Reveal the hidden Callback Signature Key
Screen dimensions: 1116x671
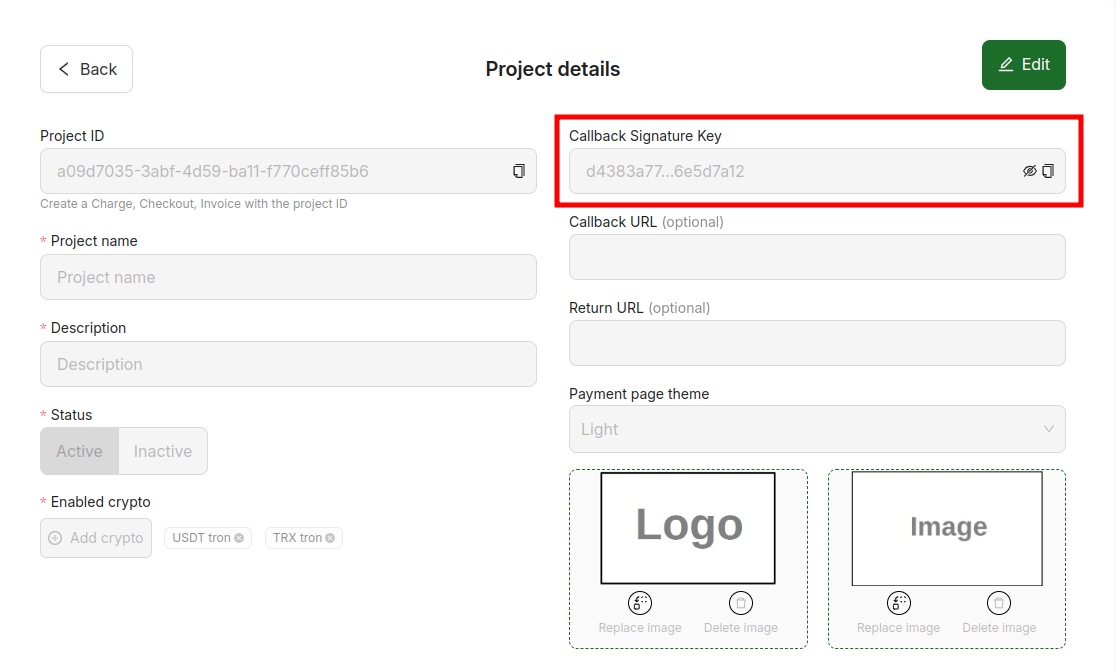click(1029, 171)
